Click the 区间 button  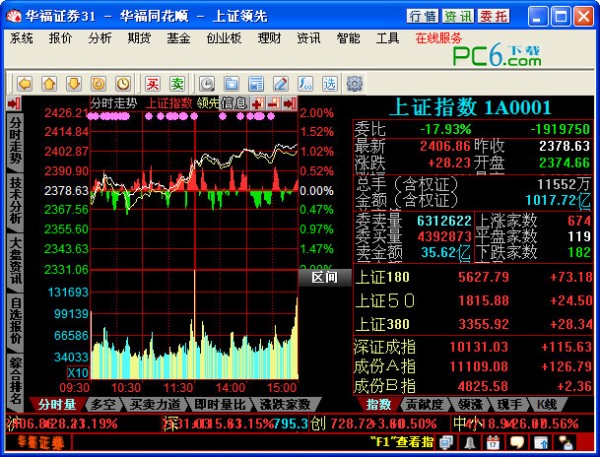(324, 277)
